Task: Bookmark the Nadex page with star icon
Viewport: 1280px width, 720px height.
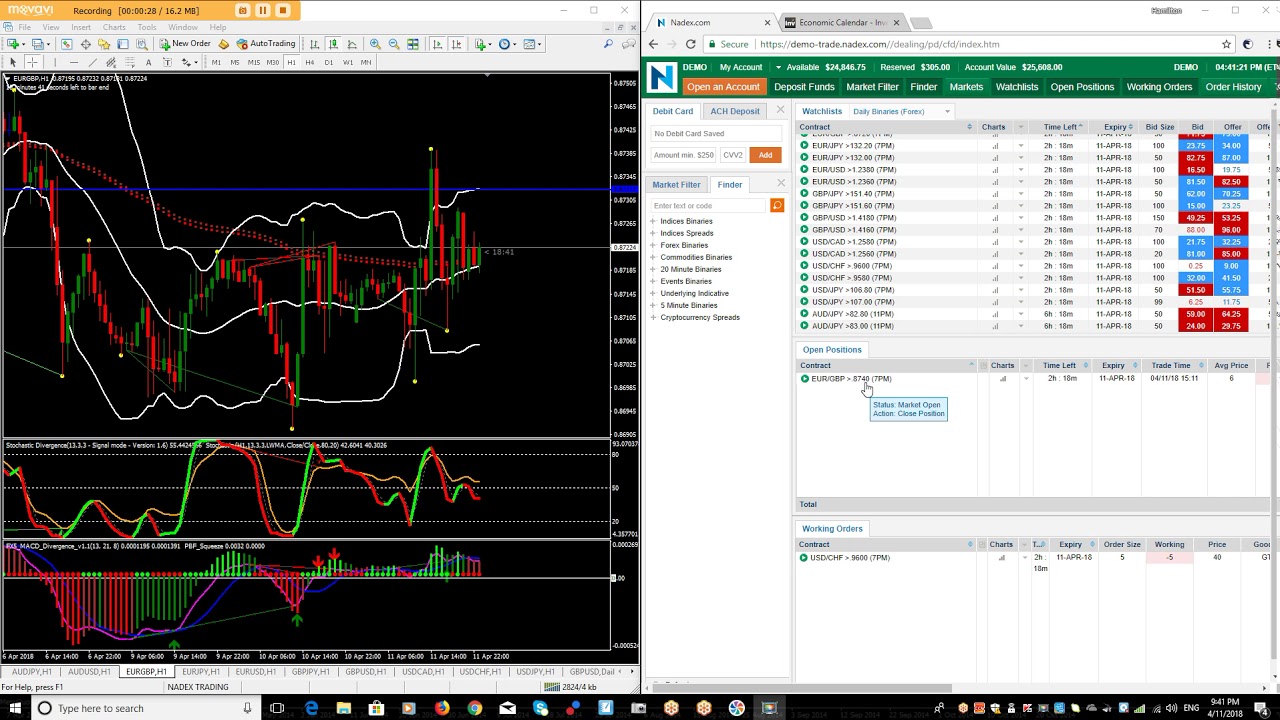Action: tap(1226, 44)
